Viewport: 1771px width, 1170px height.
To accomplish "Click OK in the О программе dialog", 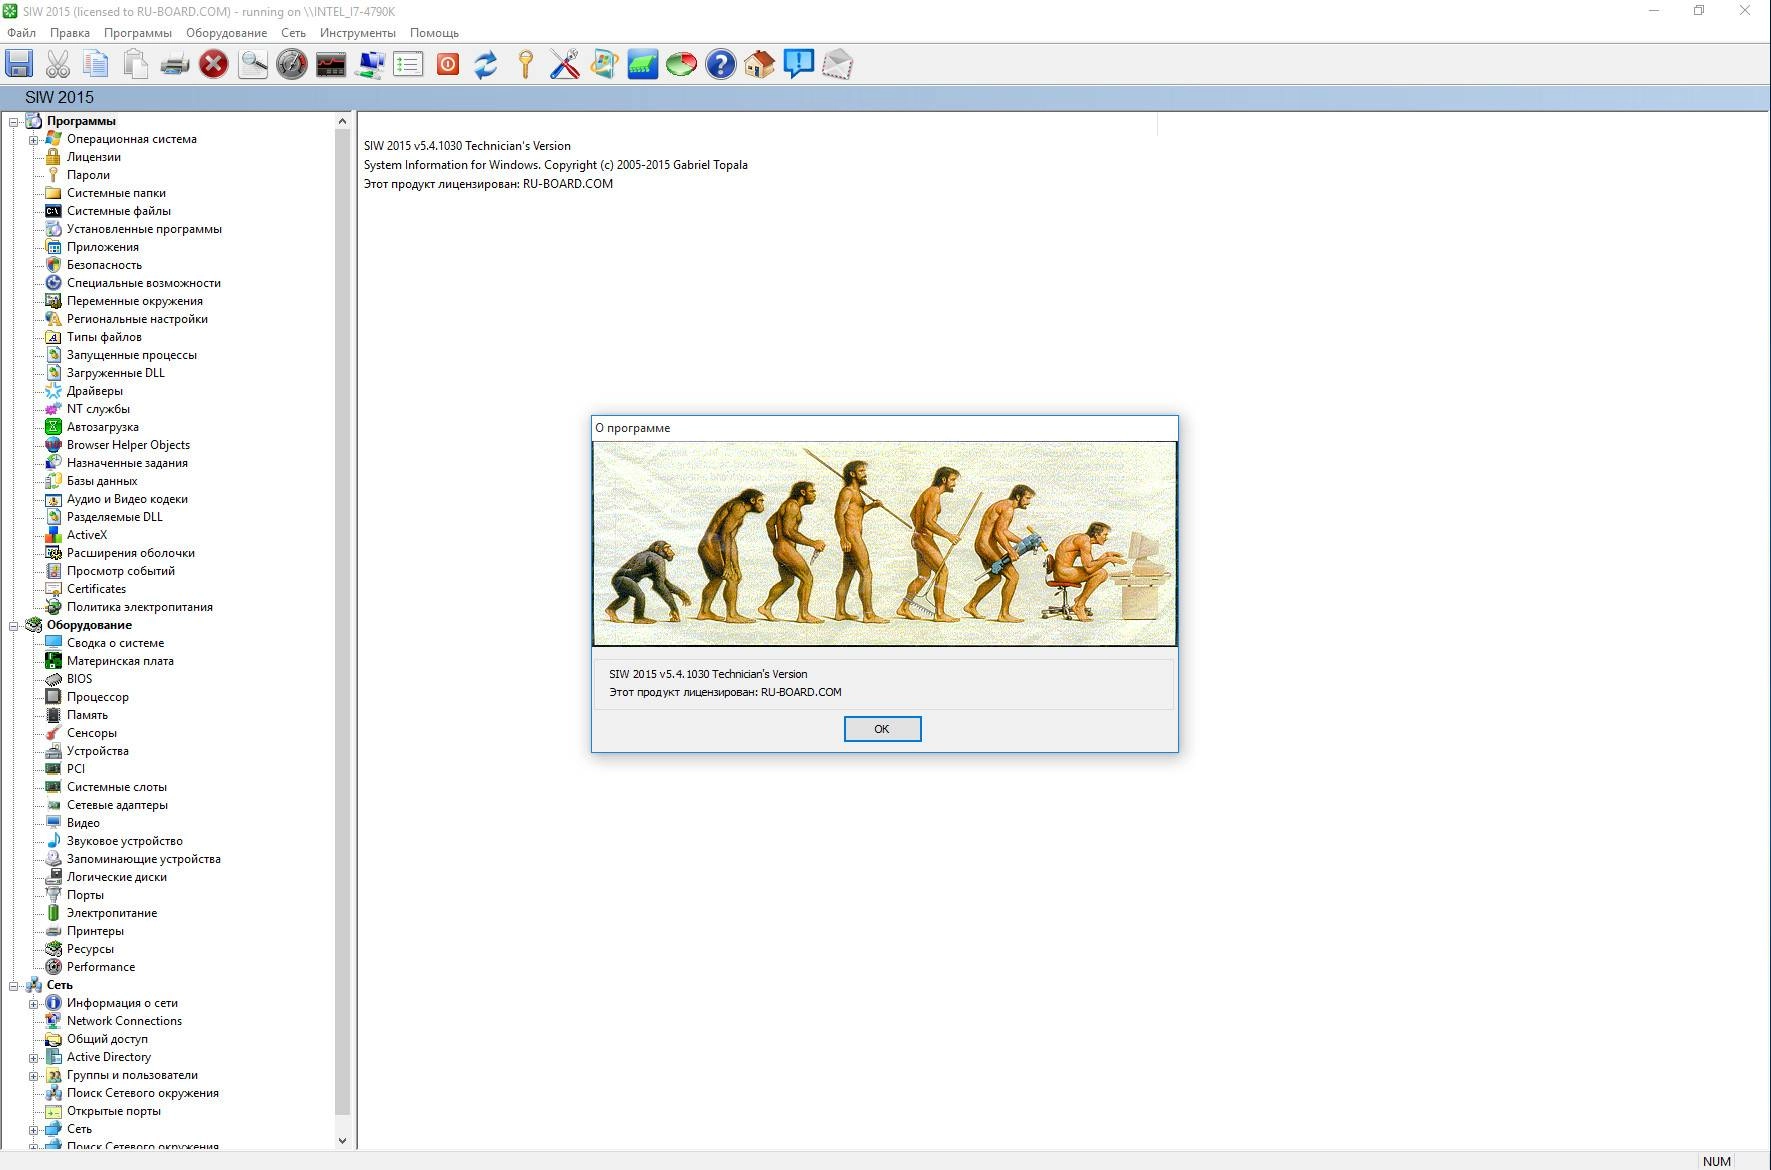I will point(882,729).
